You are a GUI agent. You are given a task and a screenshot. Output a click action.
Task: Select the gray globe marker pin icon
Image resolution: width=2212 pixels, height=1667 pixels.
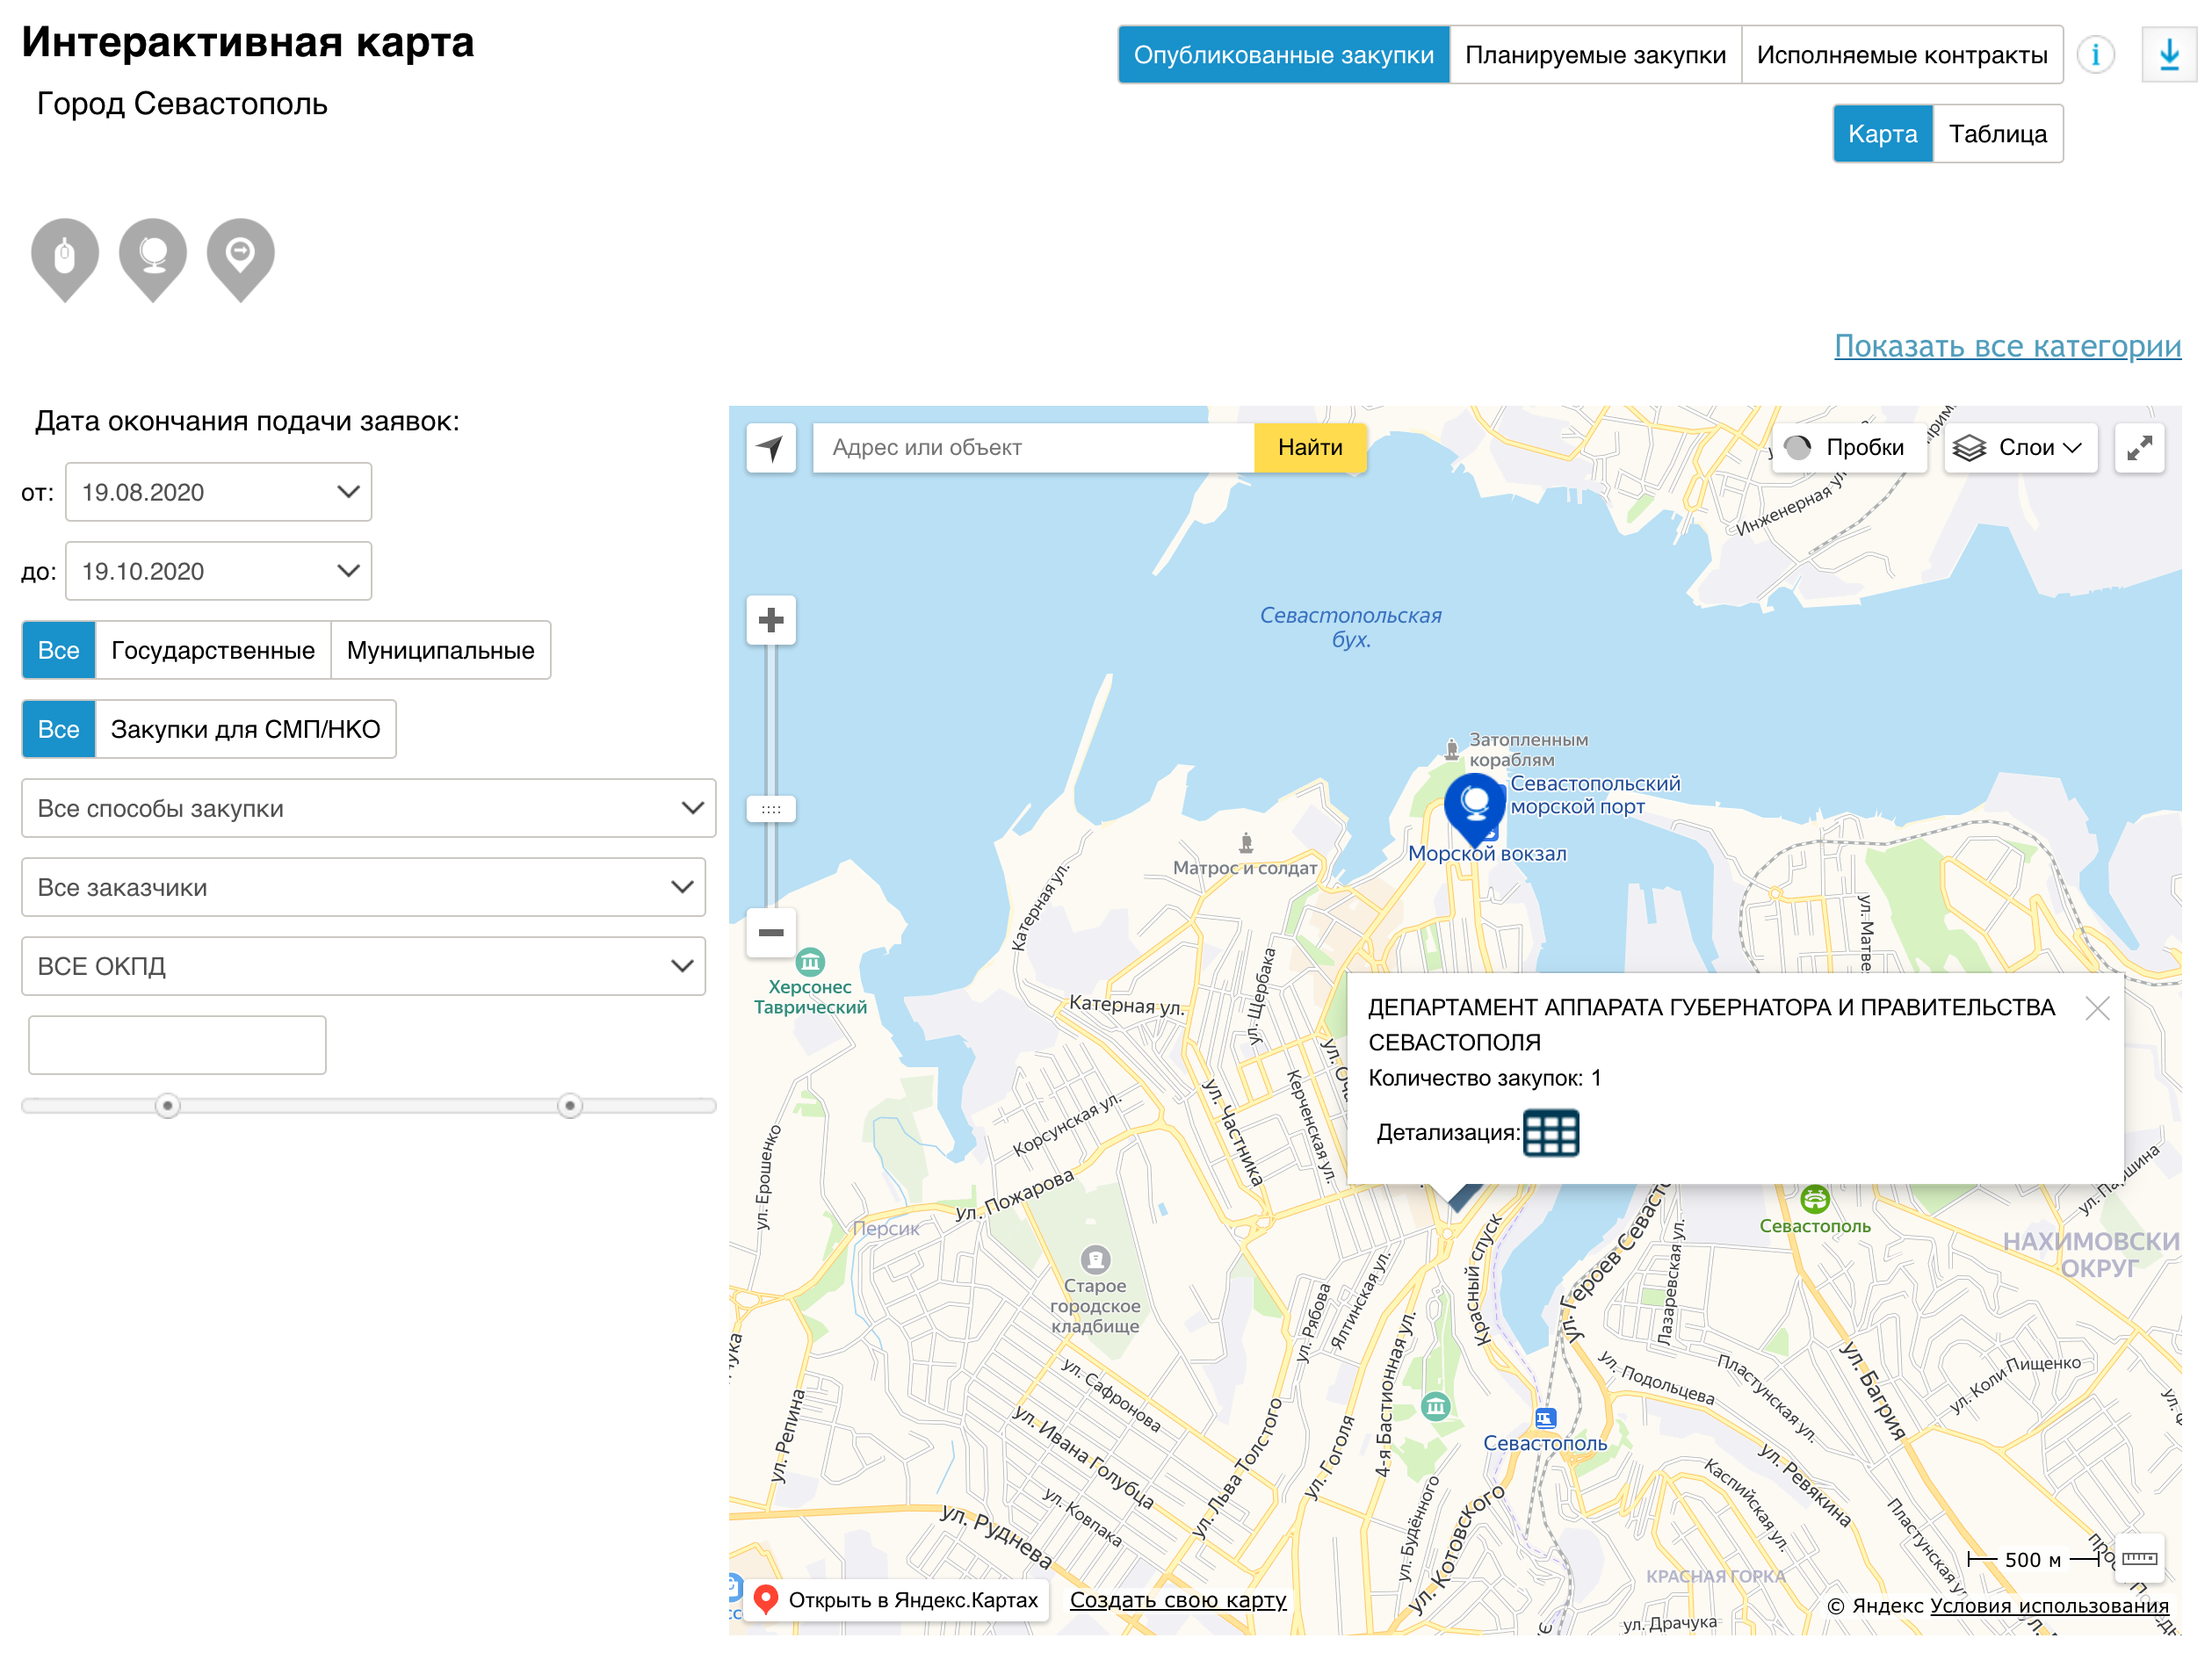[153, 255]
